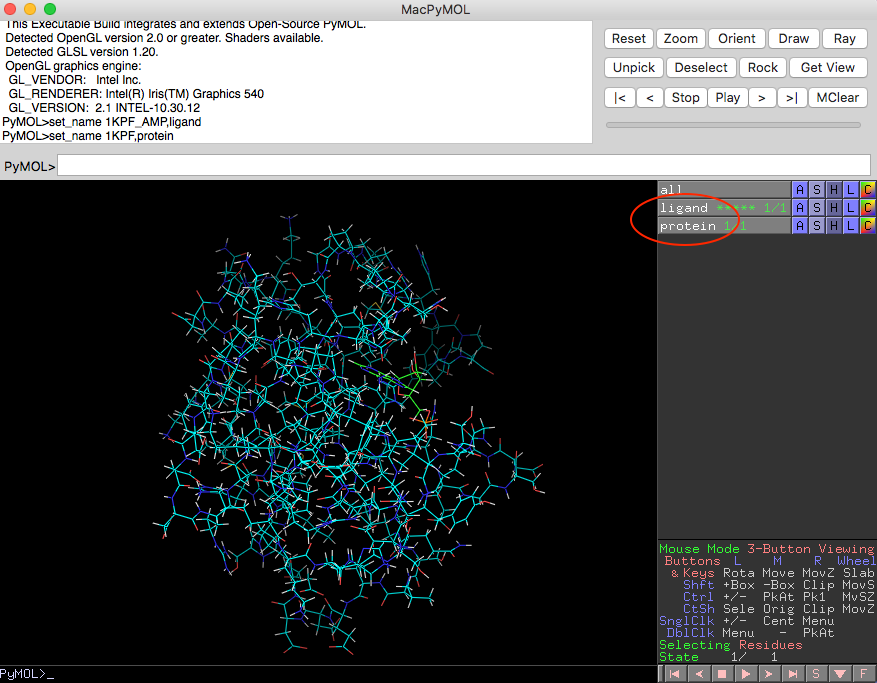Click the State frame counter text
Image resolution: width=877 pixels, height=683 pixels.
(x=718, y=657)
